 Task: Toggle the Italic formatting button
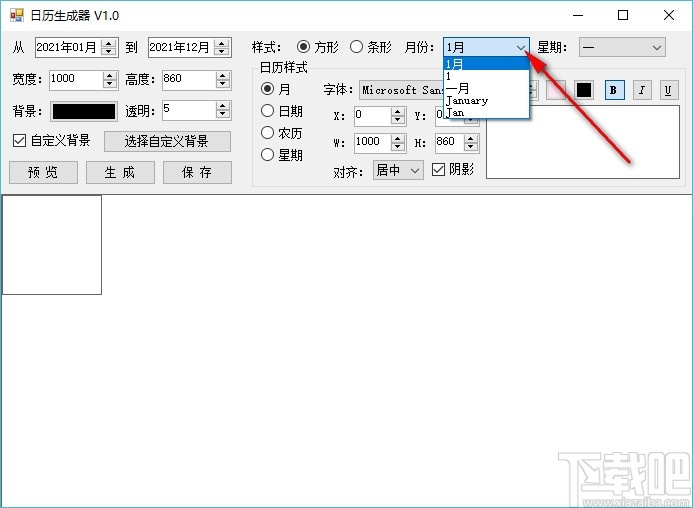click(641, 90)
